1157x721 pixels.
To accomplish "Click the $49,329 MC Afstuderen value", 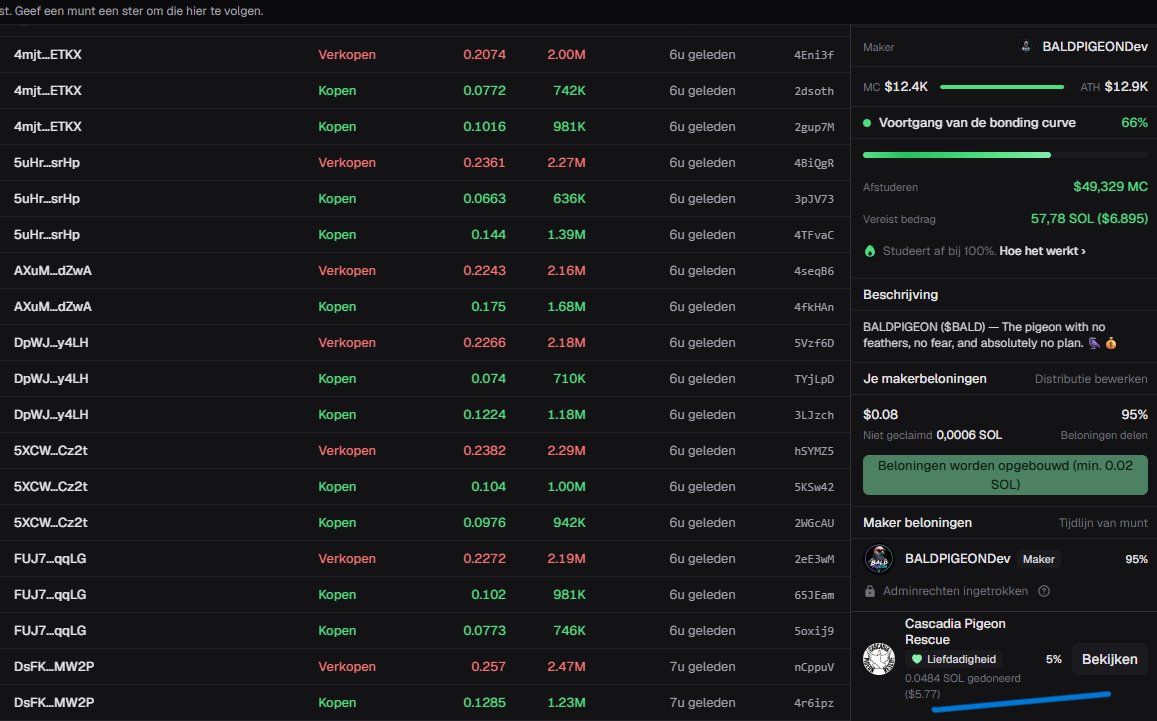I will pos(1111,187).
